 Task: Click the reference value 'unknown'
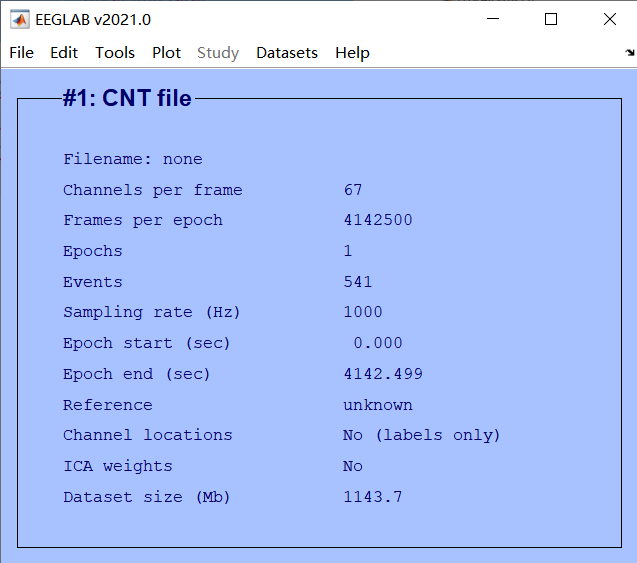coord(378,405)
